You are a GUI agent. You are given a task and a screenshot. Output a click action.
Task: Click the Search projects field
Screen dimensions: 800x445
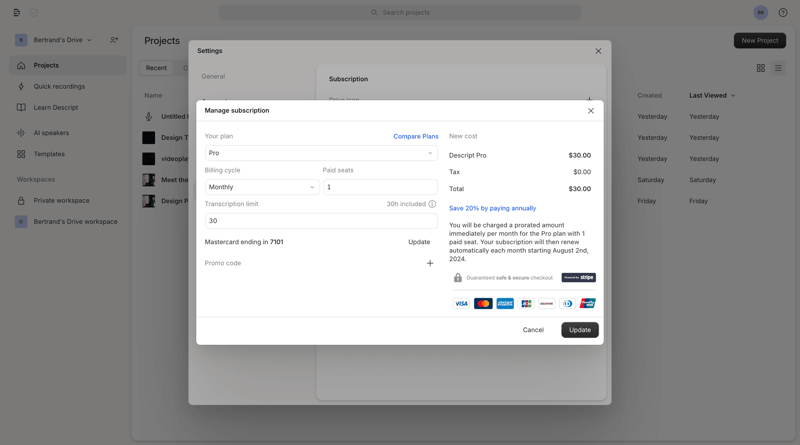pos(400,12)
